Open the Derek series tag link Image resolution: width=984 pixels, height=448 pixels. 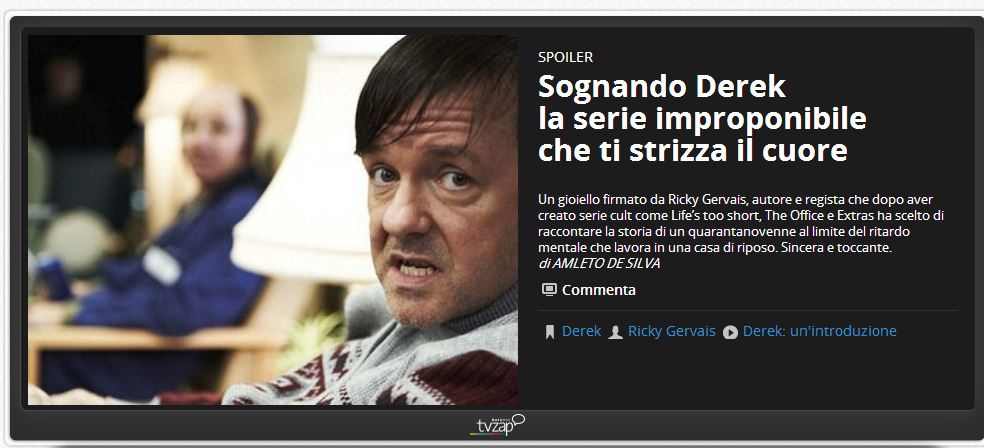point(581,331)
